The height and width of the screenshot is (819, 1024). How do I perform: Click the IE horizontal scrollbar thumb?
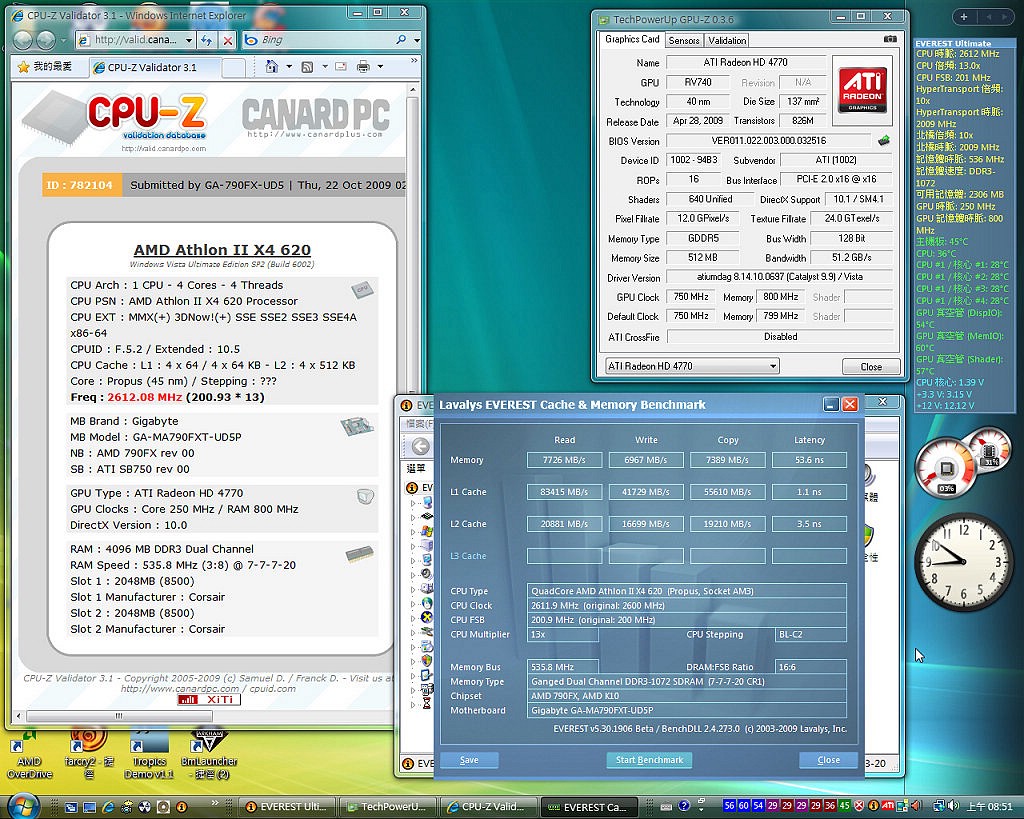(119, 716)
